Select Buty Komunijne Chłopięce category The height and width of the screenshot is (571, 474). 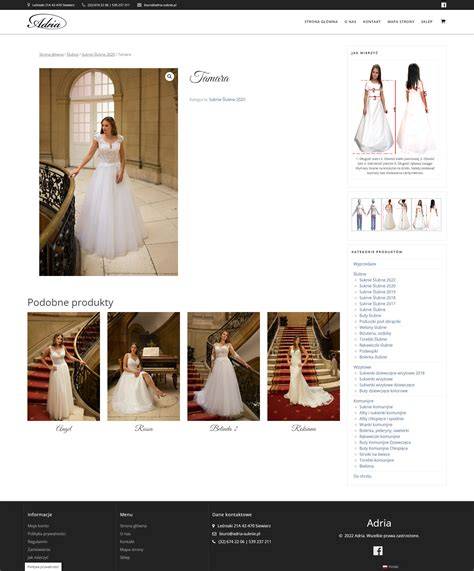[x=383, y=448]
